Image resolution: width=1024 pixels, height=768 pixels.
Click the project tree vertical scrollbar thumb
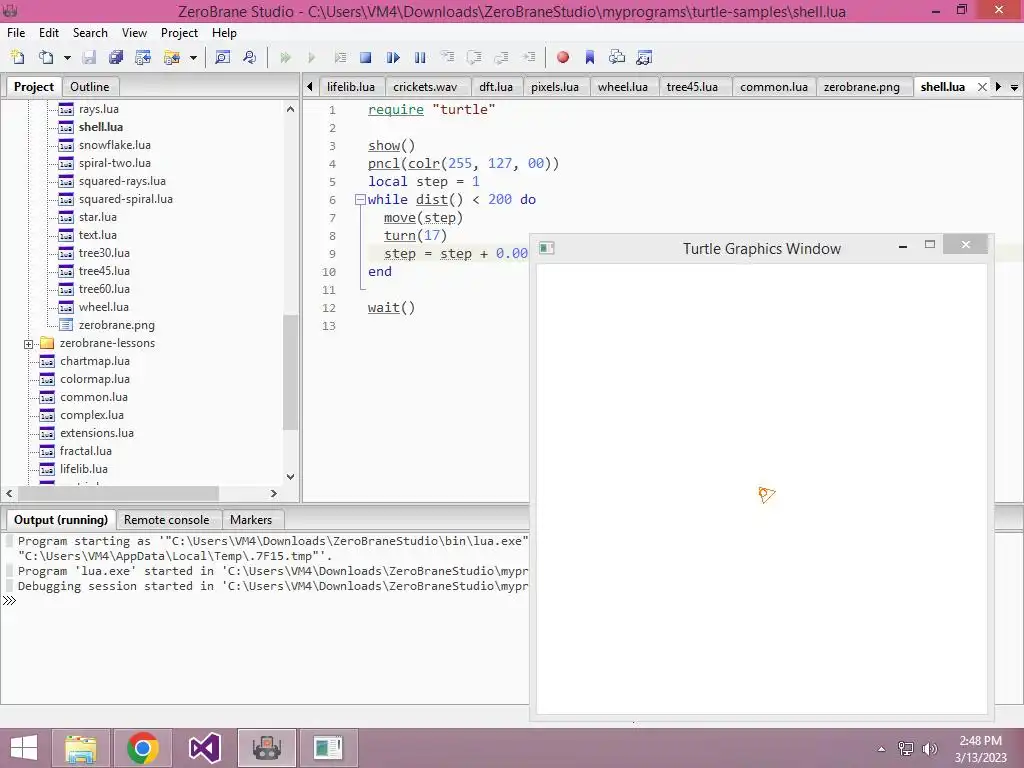pos(291,372)
